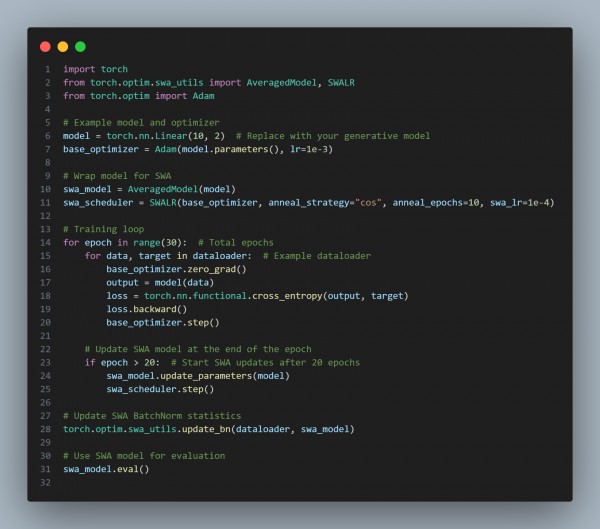This screenshot has height=529, width=600.
Task: Click line number 32 at the empty last line
Action: click(45, 482)
